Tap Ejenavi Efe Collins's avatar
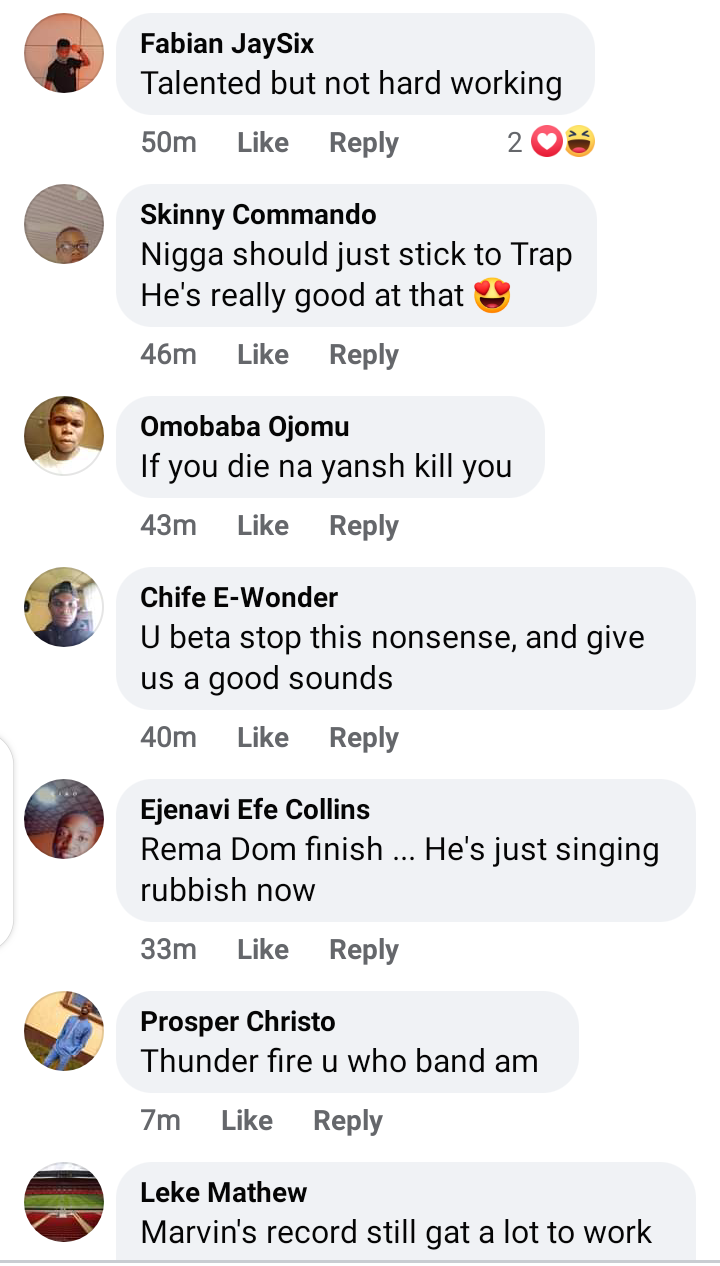 64,819
